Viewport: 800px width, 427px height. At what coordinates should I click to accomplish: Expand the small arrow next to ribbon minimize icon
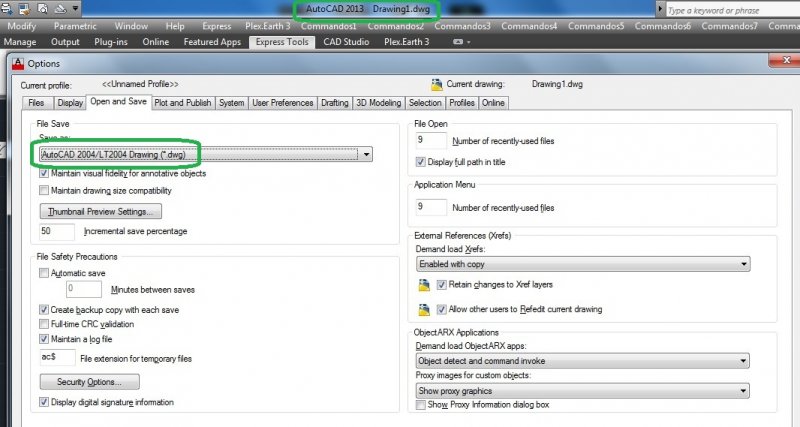pyautogui.click(x=468, y=42)
